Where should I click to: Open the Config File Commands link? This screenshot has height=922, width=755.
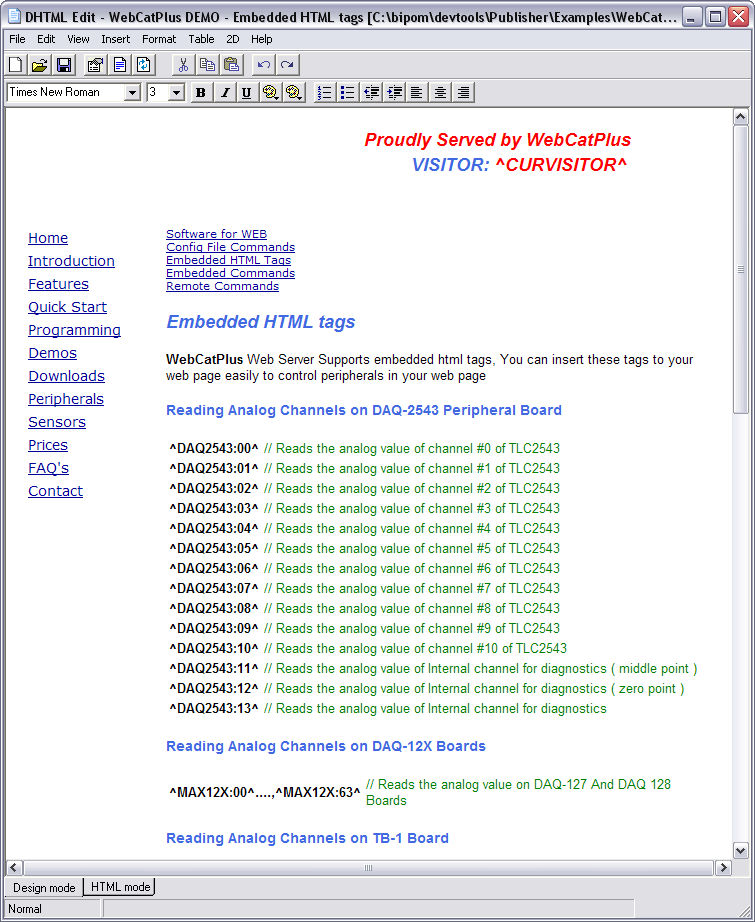click(x=230, y=247)
